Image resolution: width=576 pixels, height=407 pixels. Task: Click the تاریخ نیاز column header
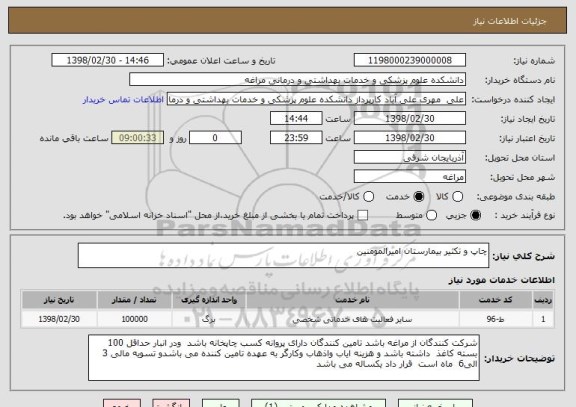pos(59,300)
